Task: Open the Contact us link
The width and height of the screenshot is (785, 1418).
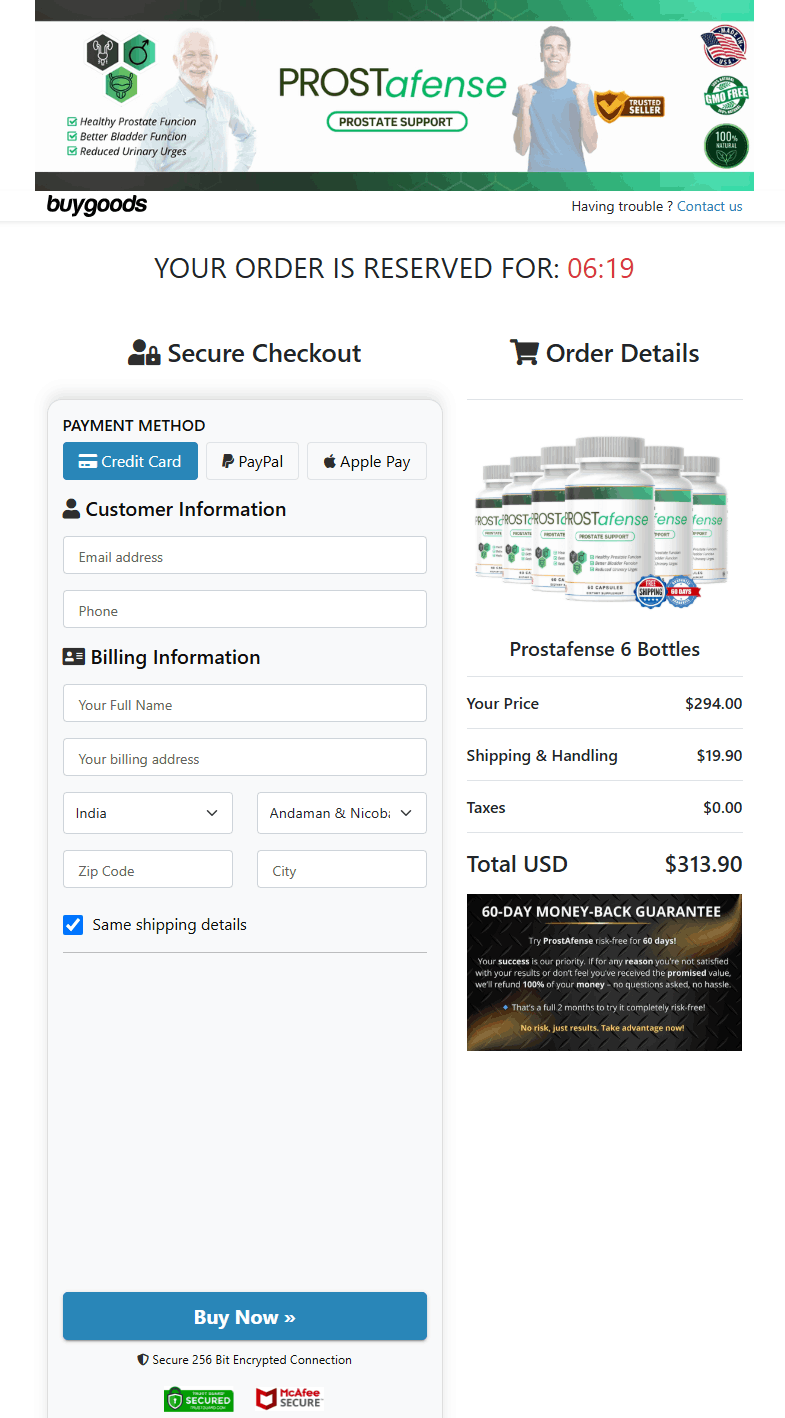Action: pos(709,206)
